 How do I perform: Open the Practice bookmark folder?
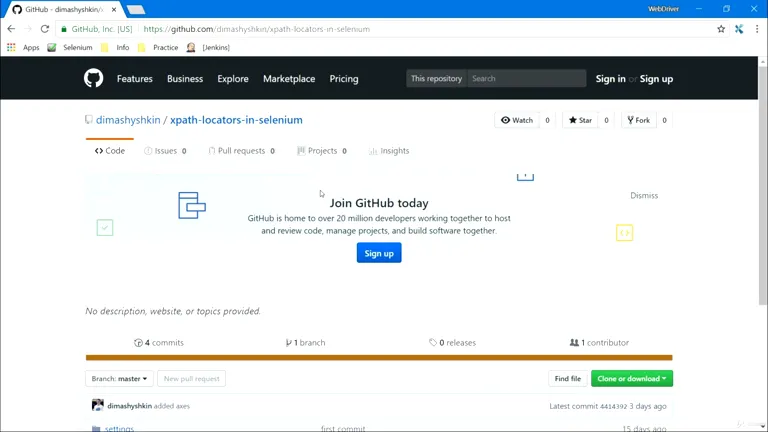[158, 48]
